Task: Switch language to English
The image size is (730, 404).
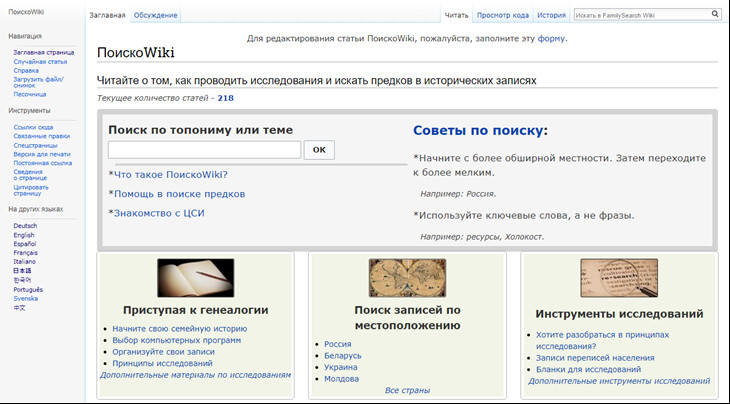Action: [24, 235]
